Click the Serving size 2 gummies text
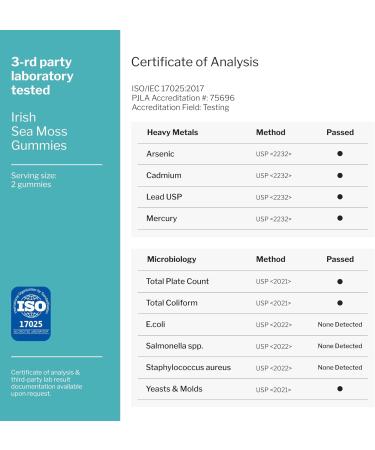The image size is (375, 450). pos(33,180)
